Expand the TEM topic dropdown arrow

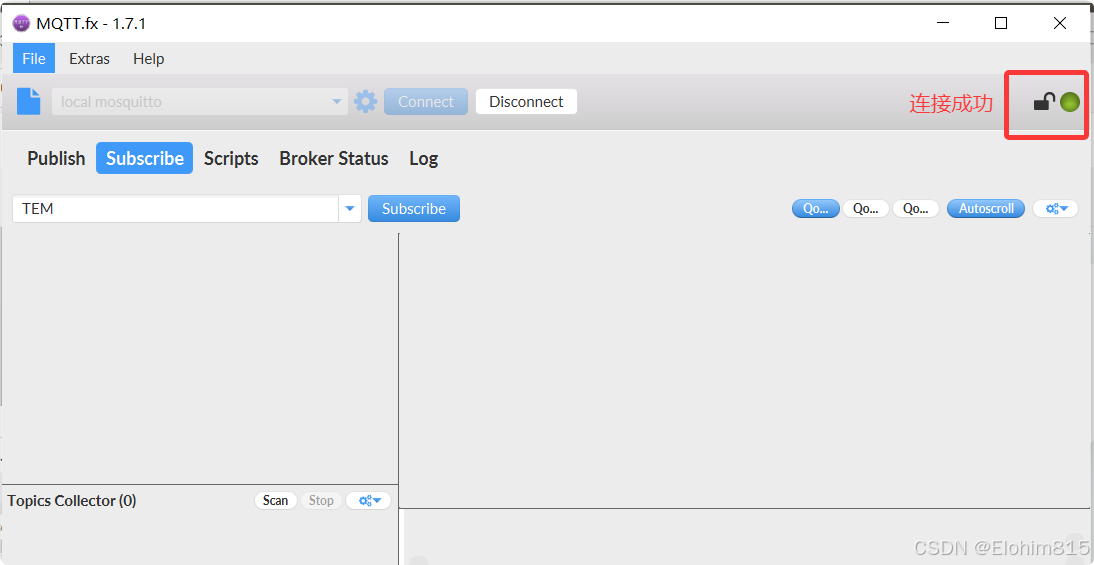(x=350, y=209)
